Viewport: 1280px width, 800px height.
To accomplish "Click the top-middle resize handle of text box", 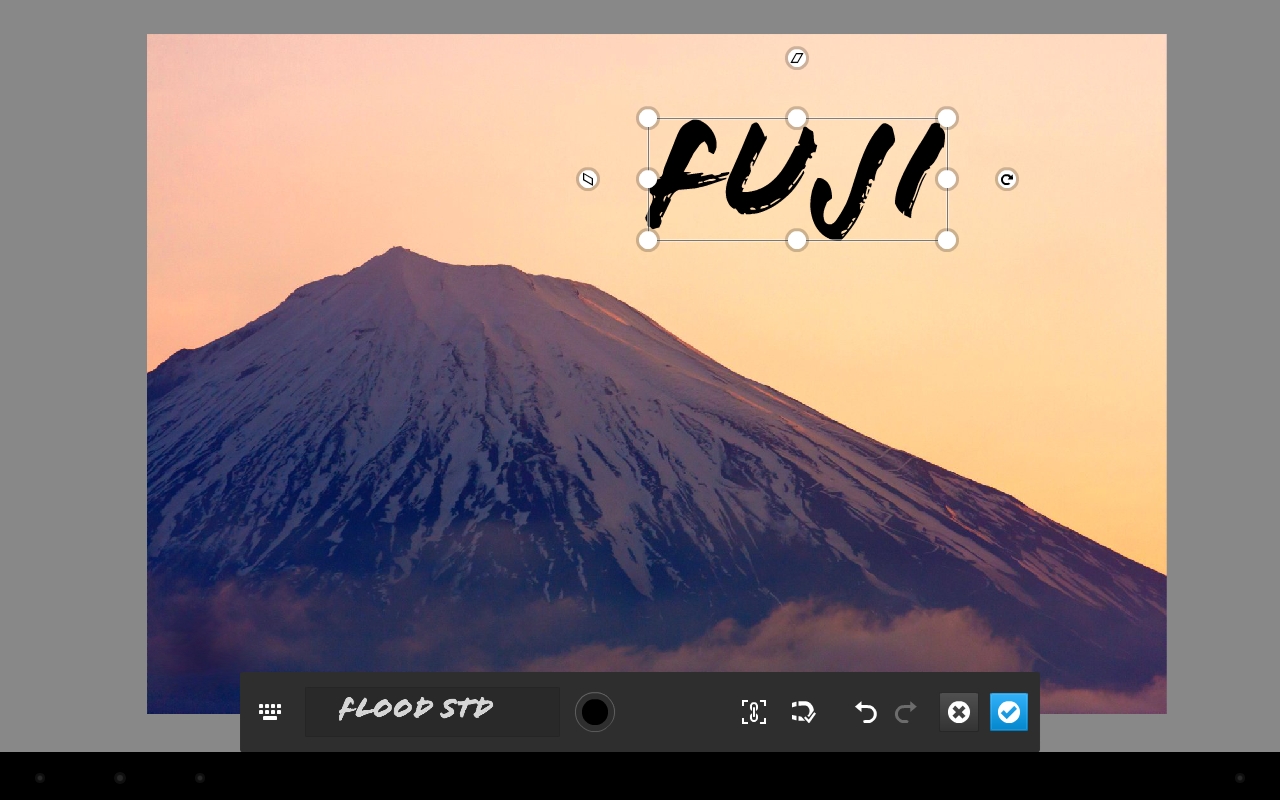I will [797, 118].
